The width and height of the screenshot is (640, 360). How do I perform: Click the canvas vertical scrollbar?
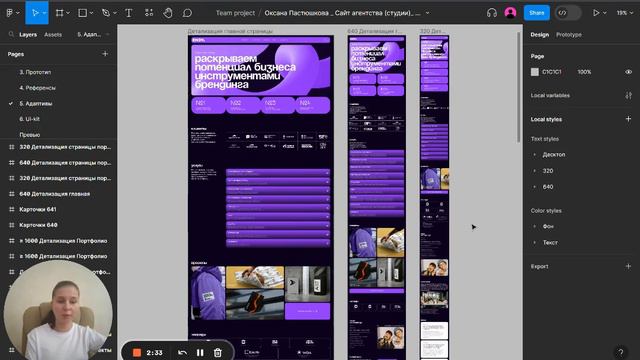(x=519, y=87)
